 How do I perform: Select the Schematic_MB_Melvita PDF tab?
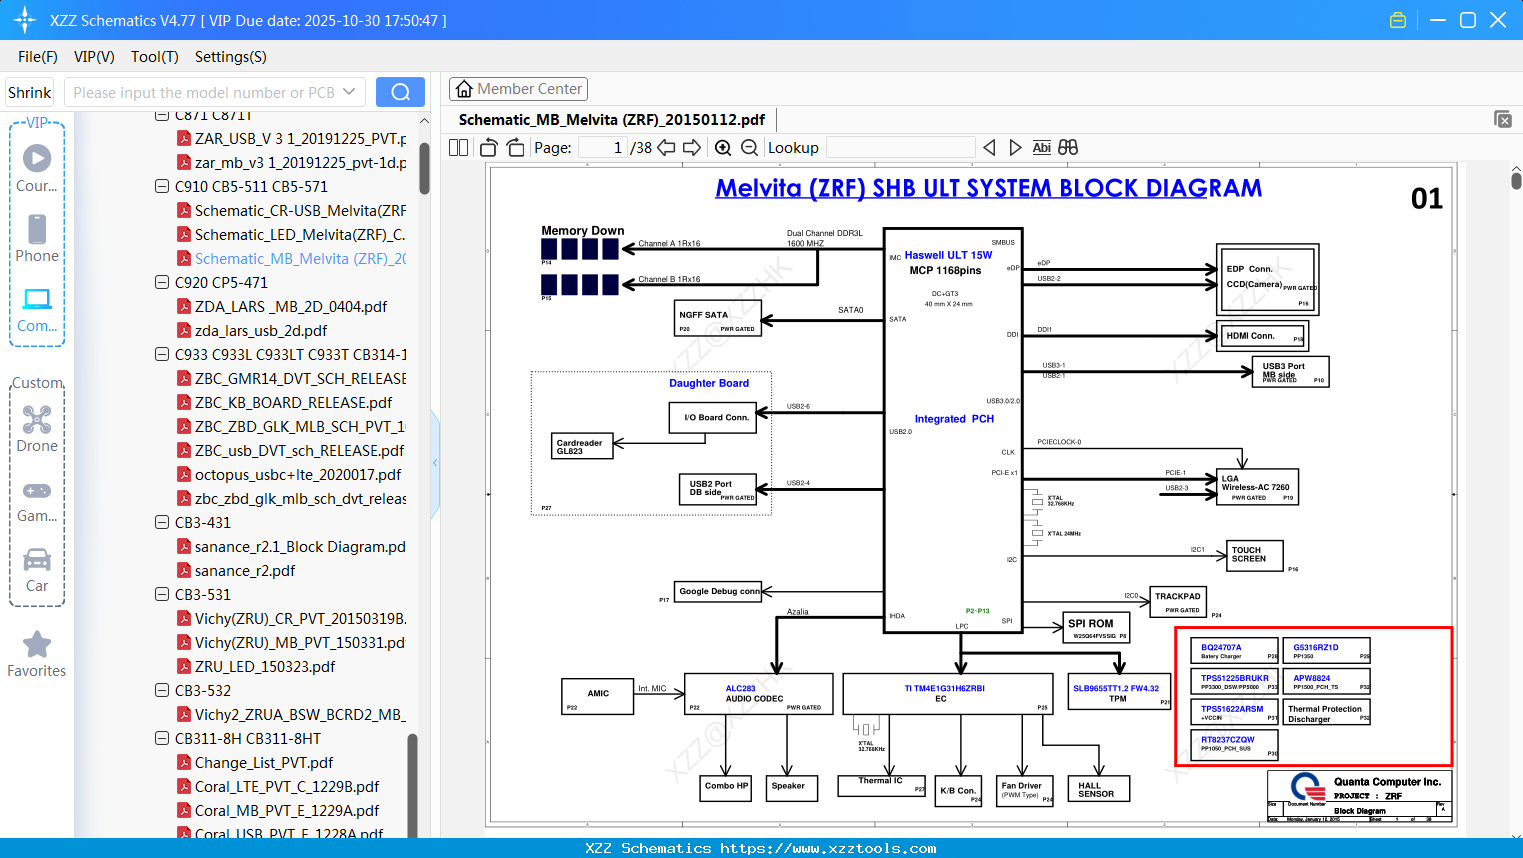coord(612,120)
